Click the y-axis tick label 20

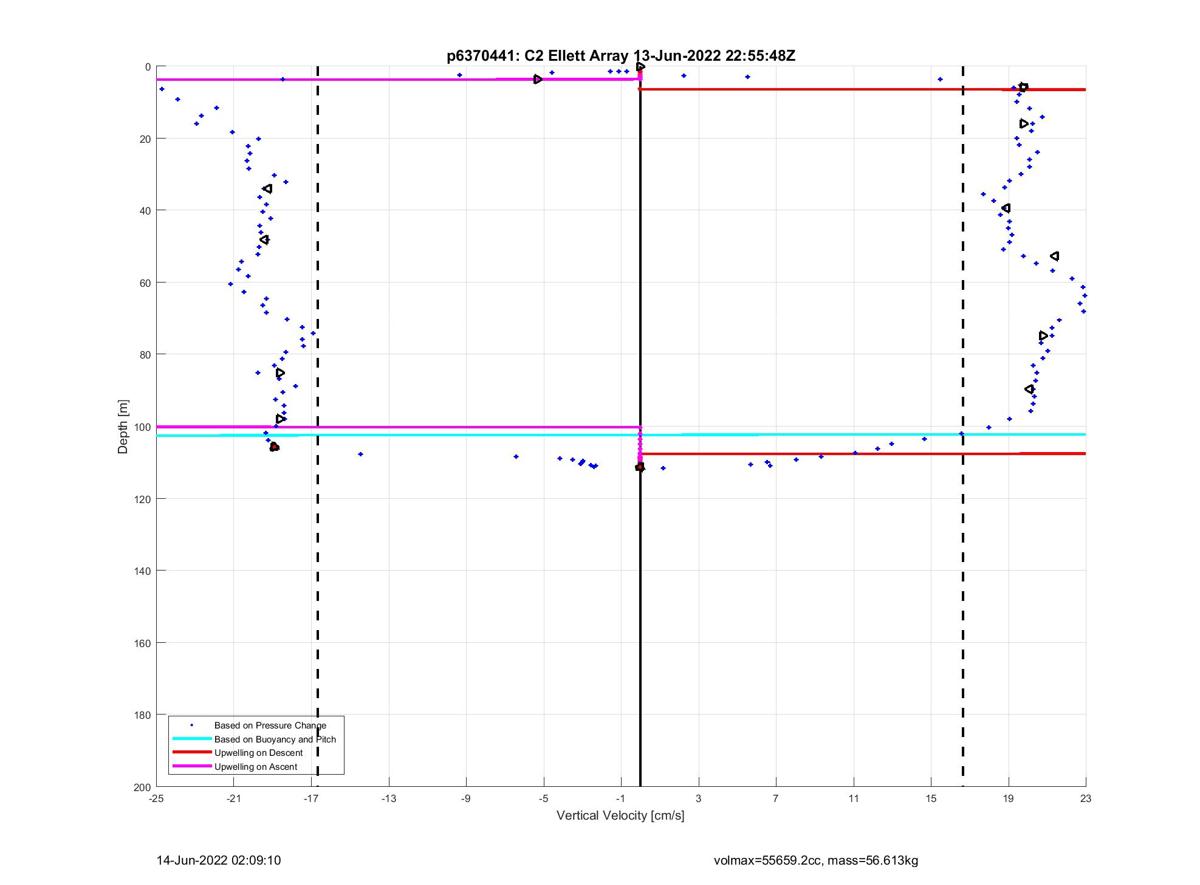click(145, 139)
